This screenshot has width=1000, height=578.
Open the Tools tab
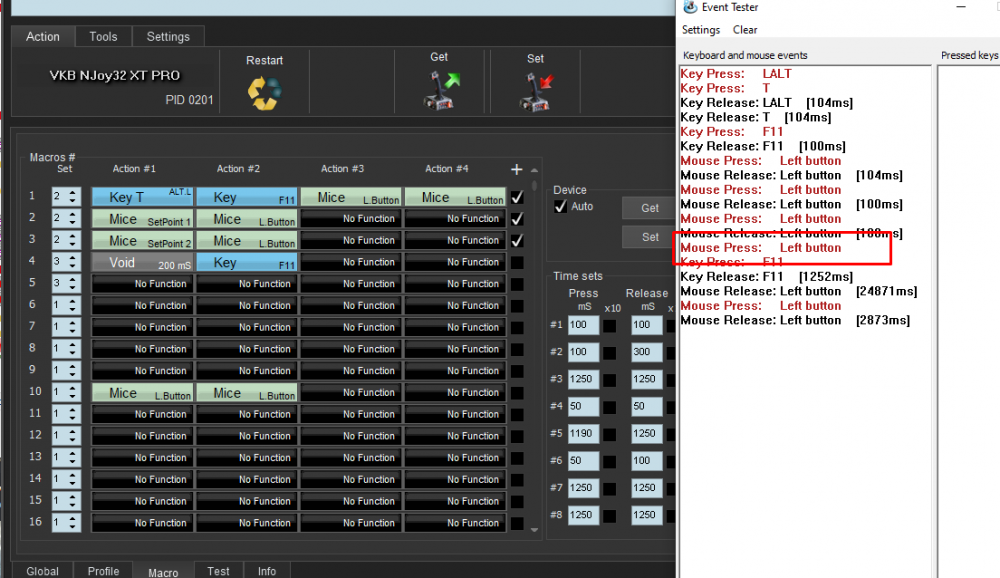coord(103,36)
